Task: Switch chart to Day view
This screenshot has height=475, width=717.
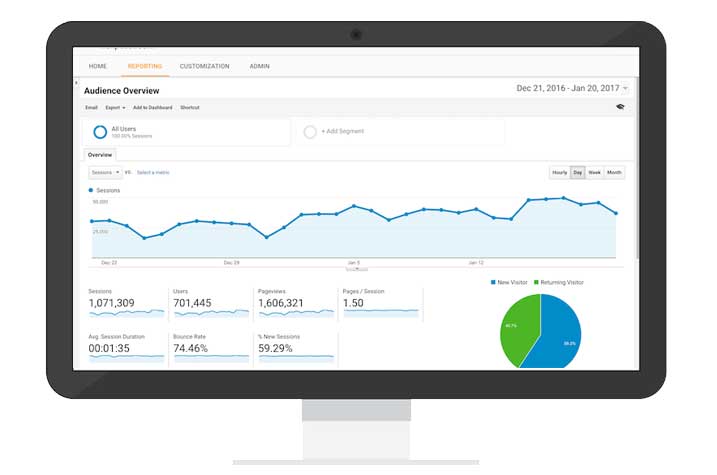Action: (578, 172)
